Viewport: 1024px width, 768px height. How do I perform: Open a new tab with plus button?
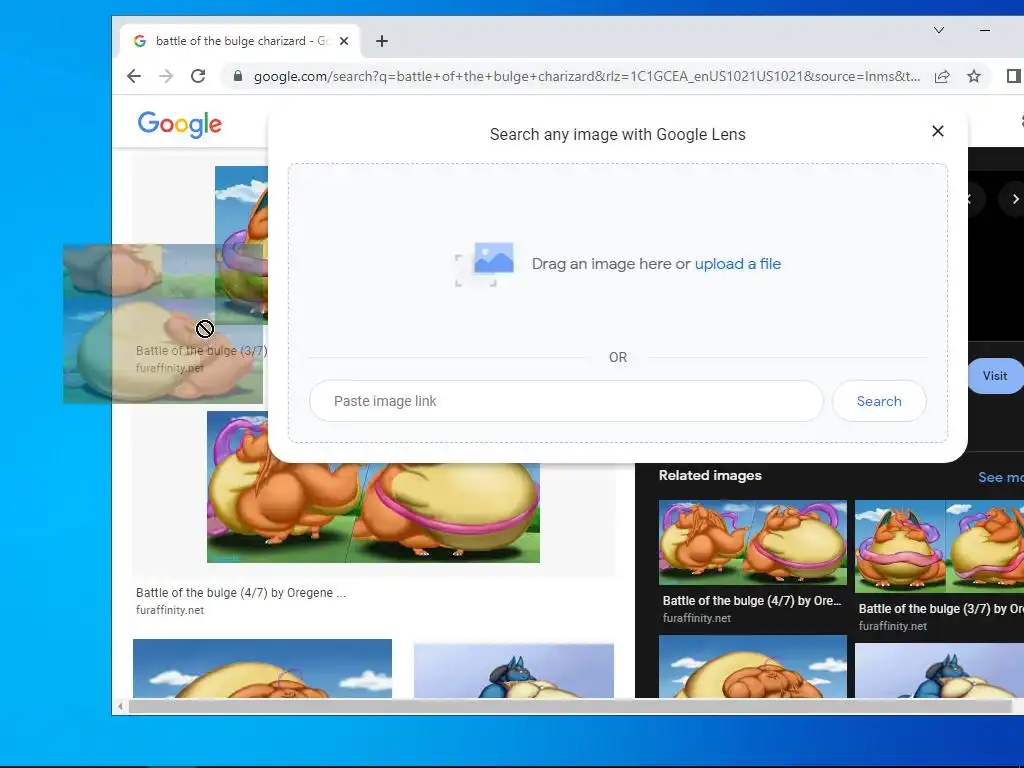[382, 41]
